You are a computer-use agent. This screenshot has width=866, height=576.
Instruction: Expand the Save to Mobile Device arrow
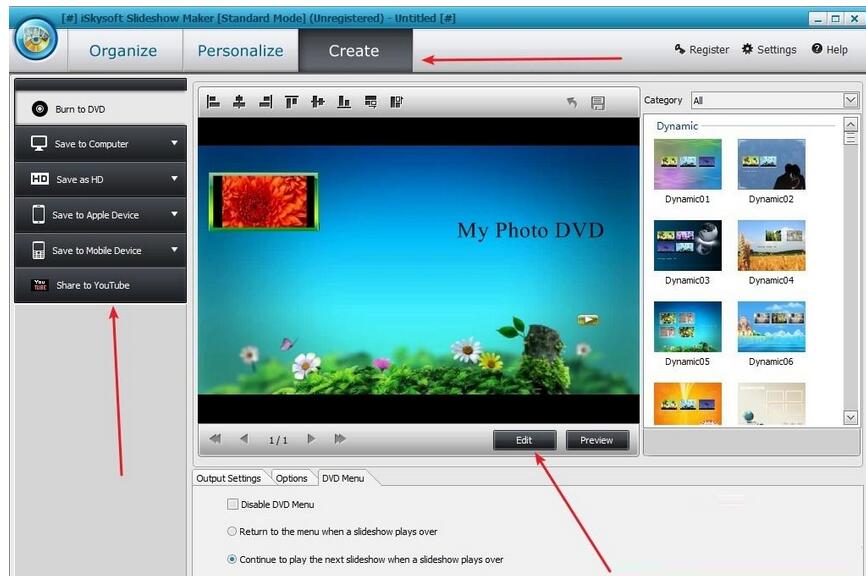(175, 250)
